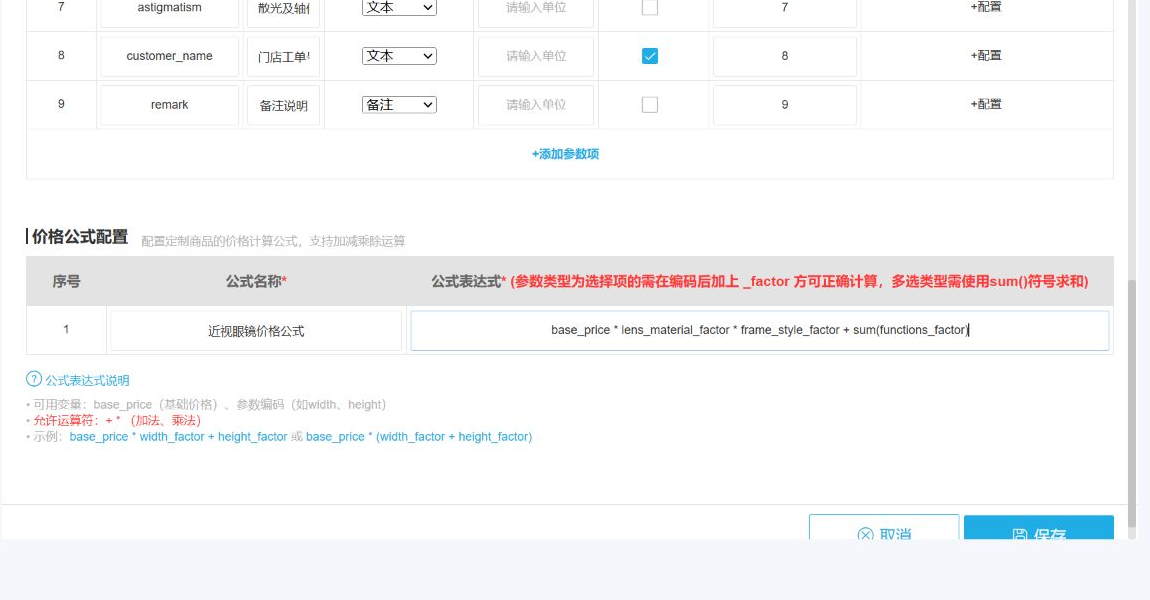Viewport: 1150px width, 600px height.
Task: Open the type dropdown for astigmatism row
Action: pos(399,7)
